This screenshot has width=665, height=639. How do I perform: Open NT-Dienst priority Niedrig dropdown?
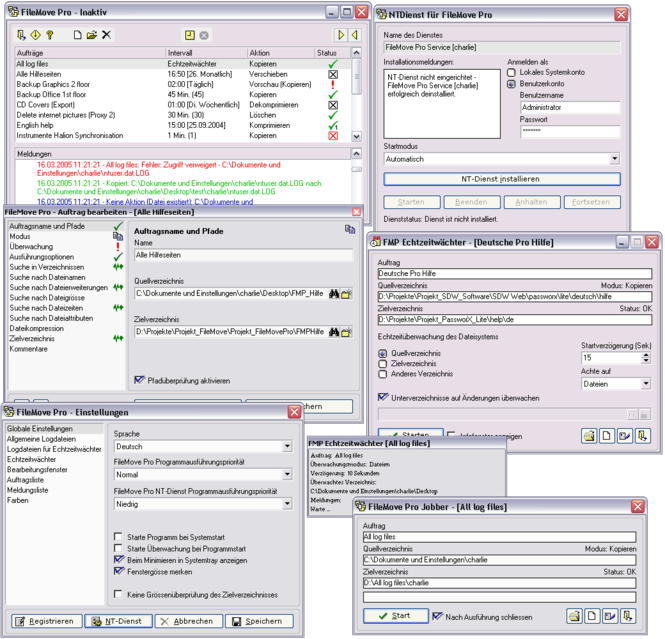287,504
